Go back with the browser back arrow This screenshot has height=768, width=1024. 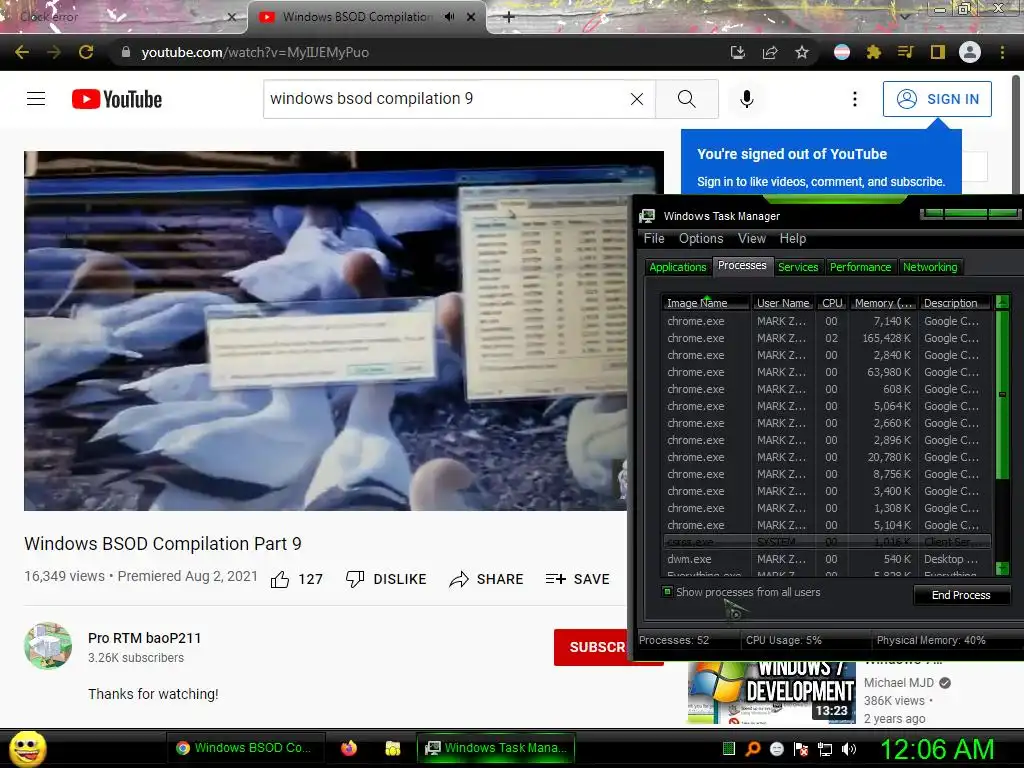click(x=22, y=52)
